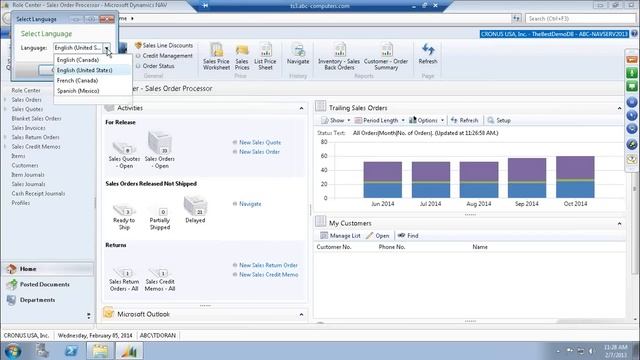
Task: Select English (Canada) language option
Action: (93, 60)
